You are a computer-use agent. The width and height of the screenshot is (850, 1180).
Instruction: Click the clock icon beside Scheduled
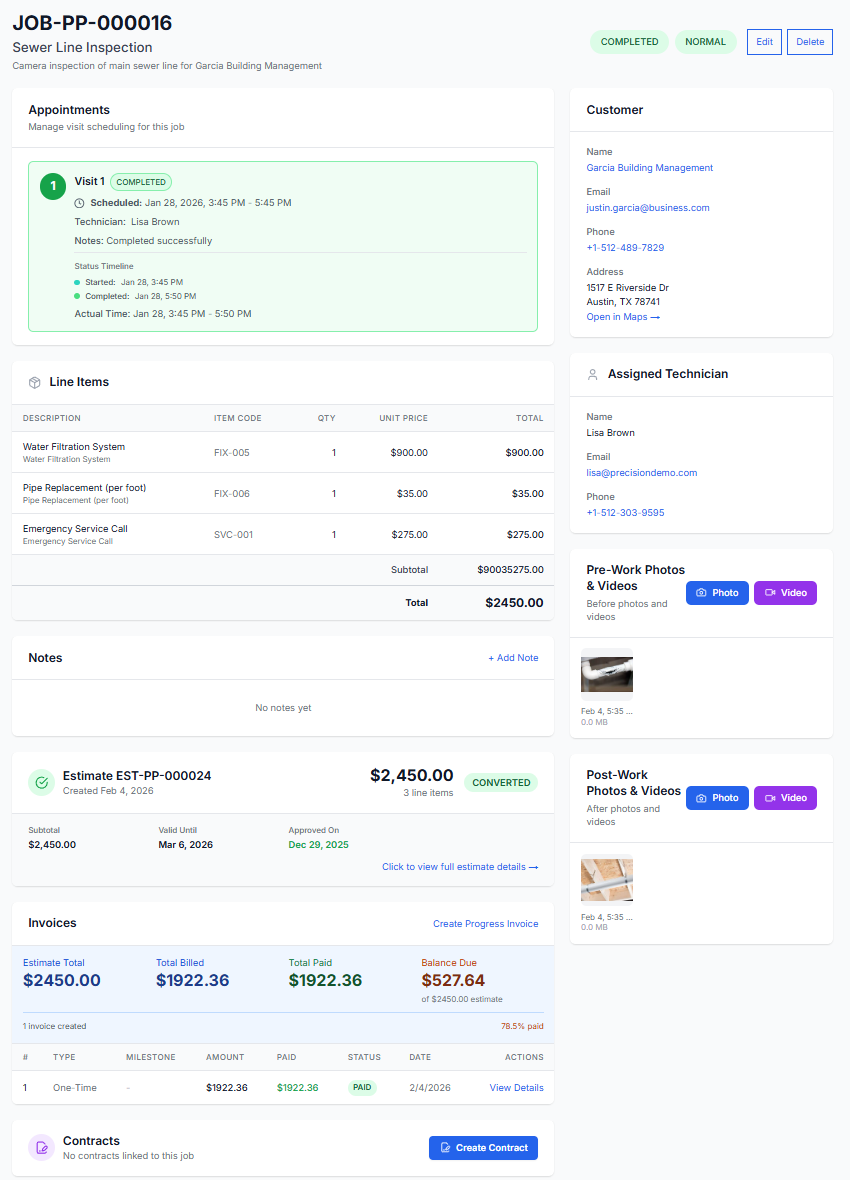coord(80,203)
